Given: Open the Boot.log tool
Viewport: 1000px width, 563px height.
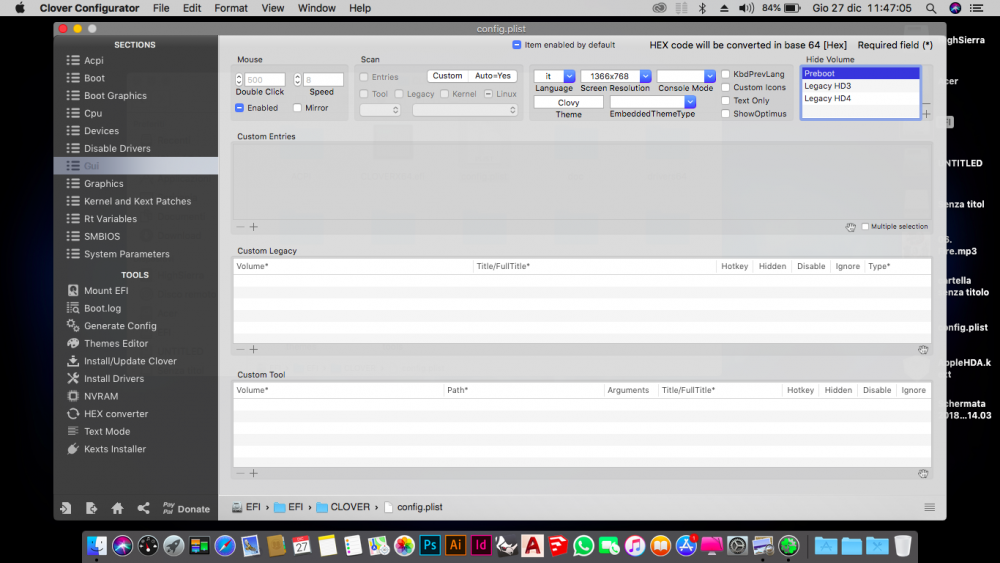Looking at the screenshot, I should [102, 308].
